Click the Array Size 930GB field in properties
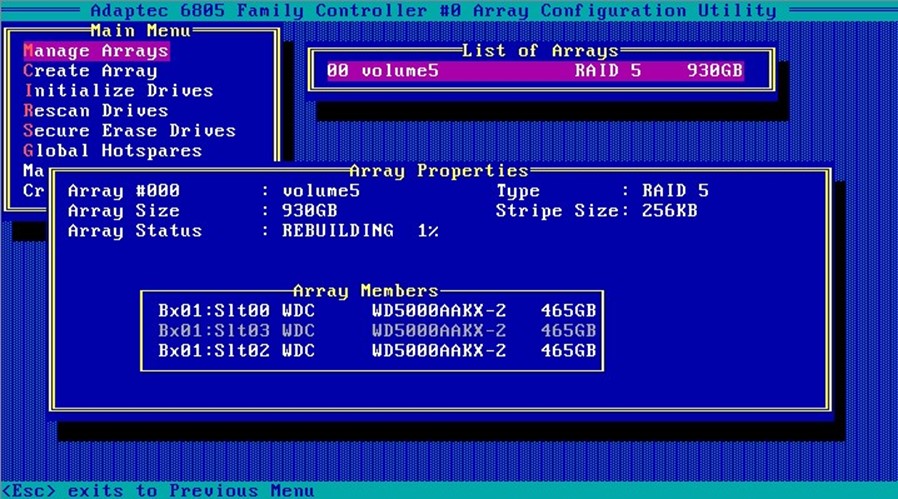Viewport: 898px width, 499px height. pyautogui.click(x=310, y=211)
